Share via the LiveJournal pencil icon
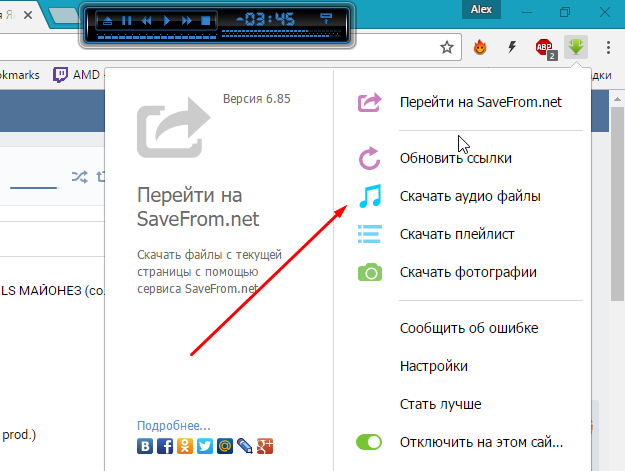The height and width of the screenshot is (471, 625). point(244,446)
